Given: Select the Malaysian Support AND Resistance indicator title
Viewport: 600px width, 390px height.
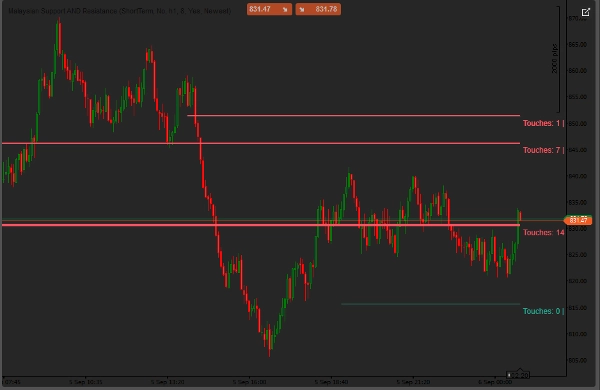Looking at the screenshot, I should 119,11.
